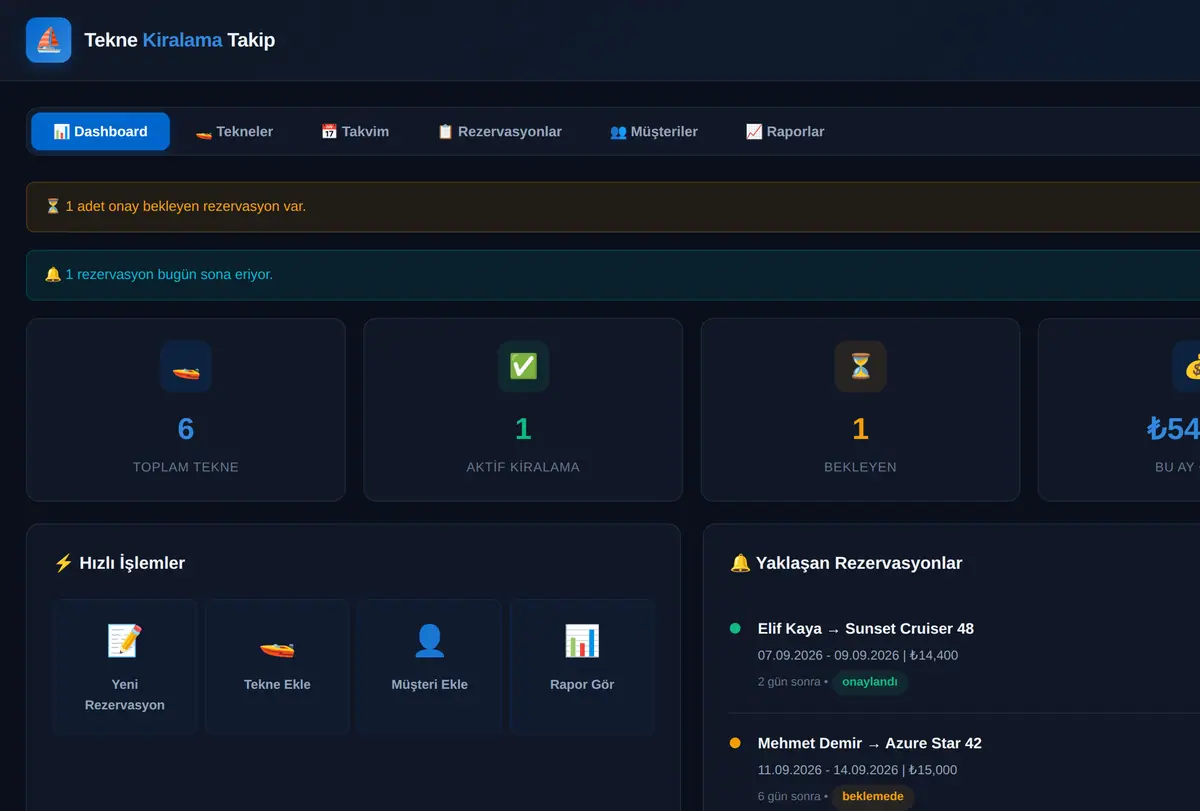Click the pending reservation warning text
This screenshot has height=811, width=1200.
[186, 207]
